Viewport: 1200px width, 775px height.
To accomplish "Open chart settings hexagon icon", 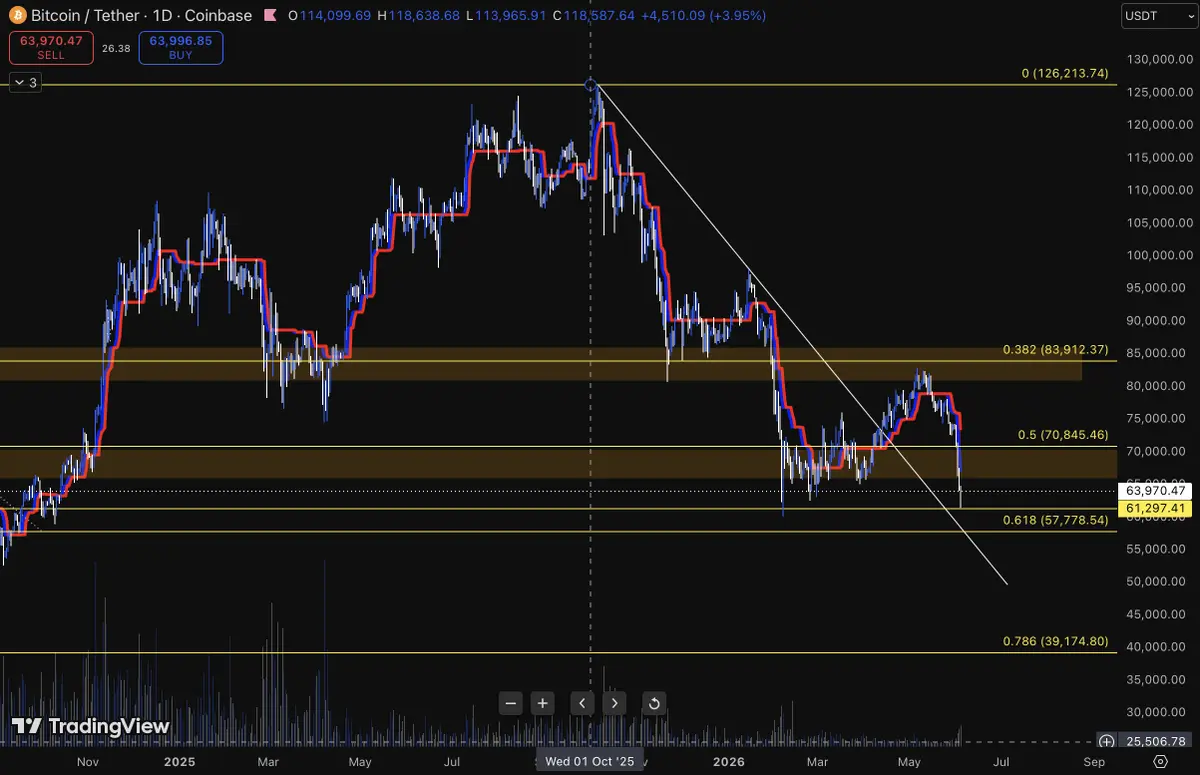I will [x=1159, y=761].
